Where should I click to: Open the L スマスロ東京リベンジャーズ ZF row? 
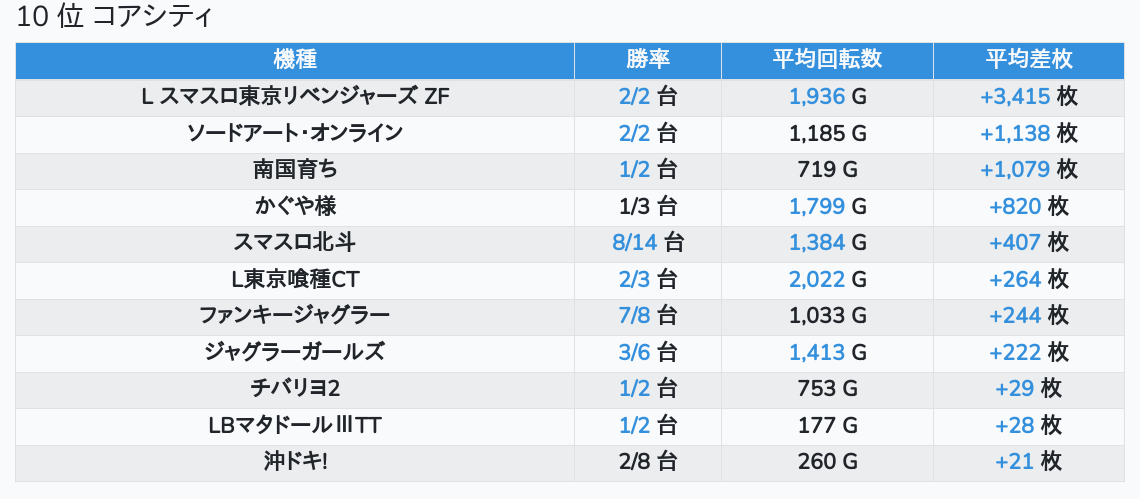(294, 96)
